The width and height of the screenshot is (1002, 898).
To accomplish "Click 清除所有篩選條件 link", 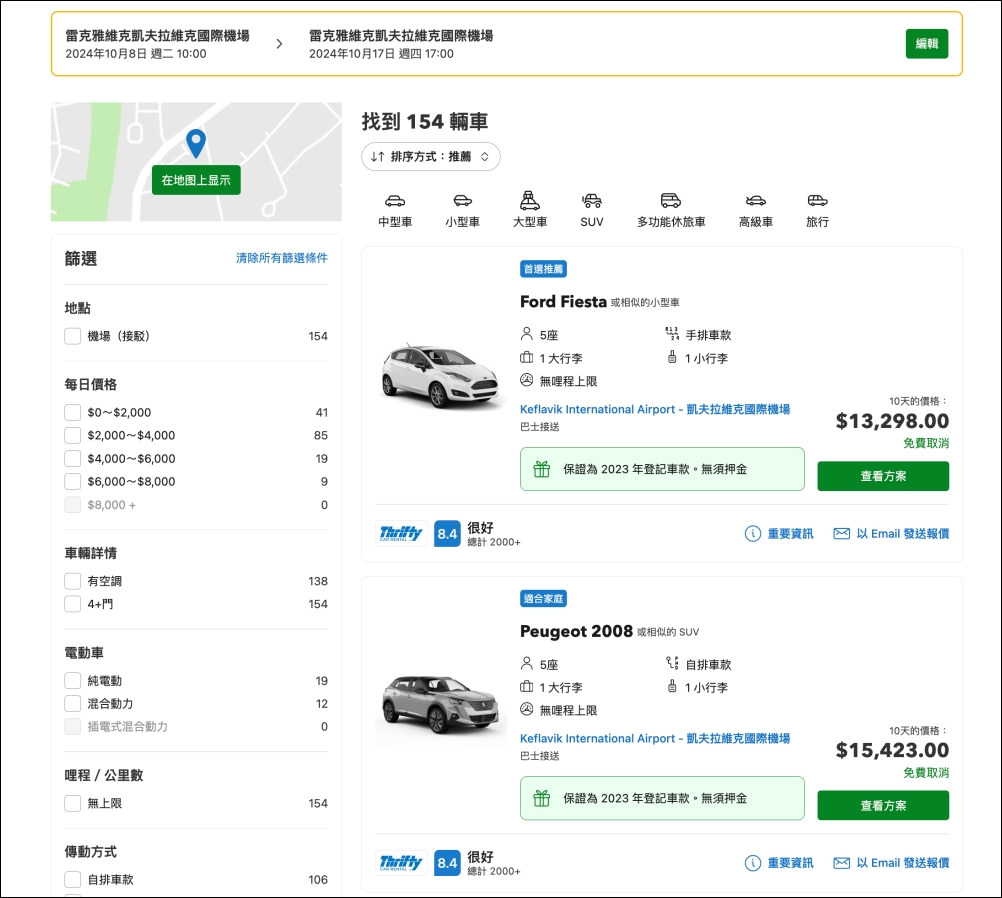I will [x=282, y=258].
